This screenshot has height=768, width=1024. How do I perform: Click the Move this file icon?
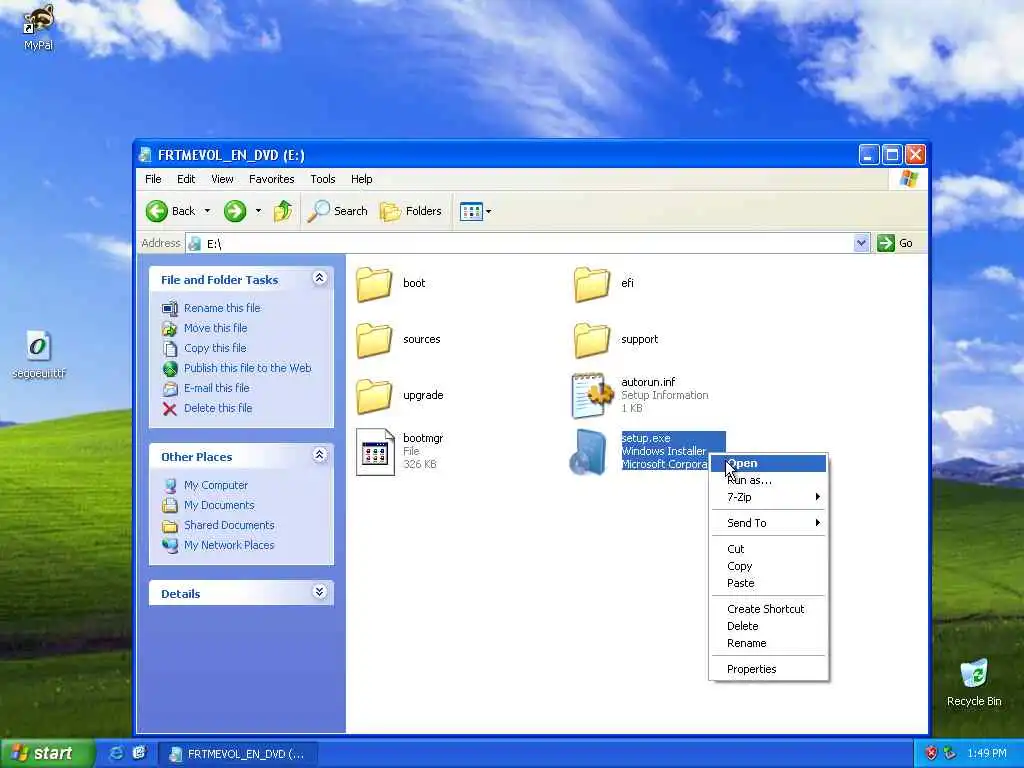[170, 328]
